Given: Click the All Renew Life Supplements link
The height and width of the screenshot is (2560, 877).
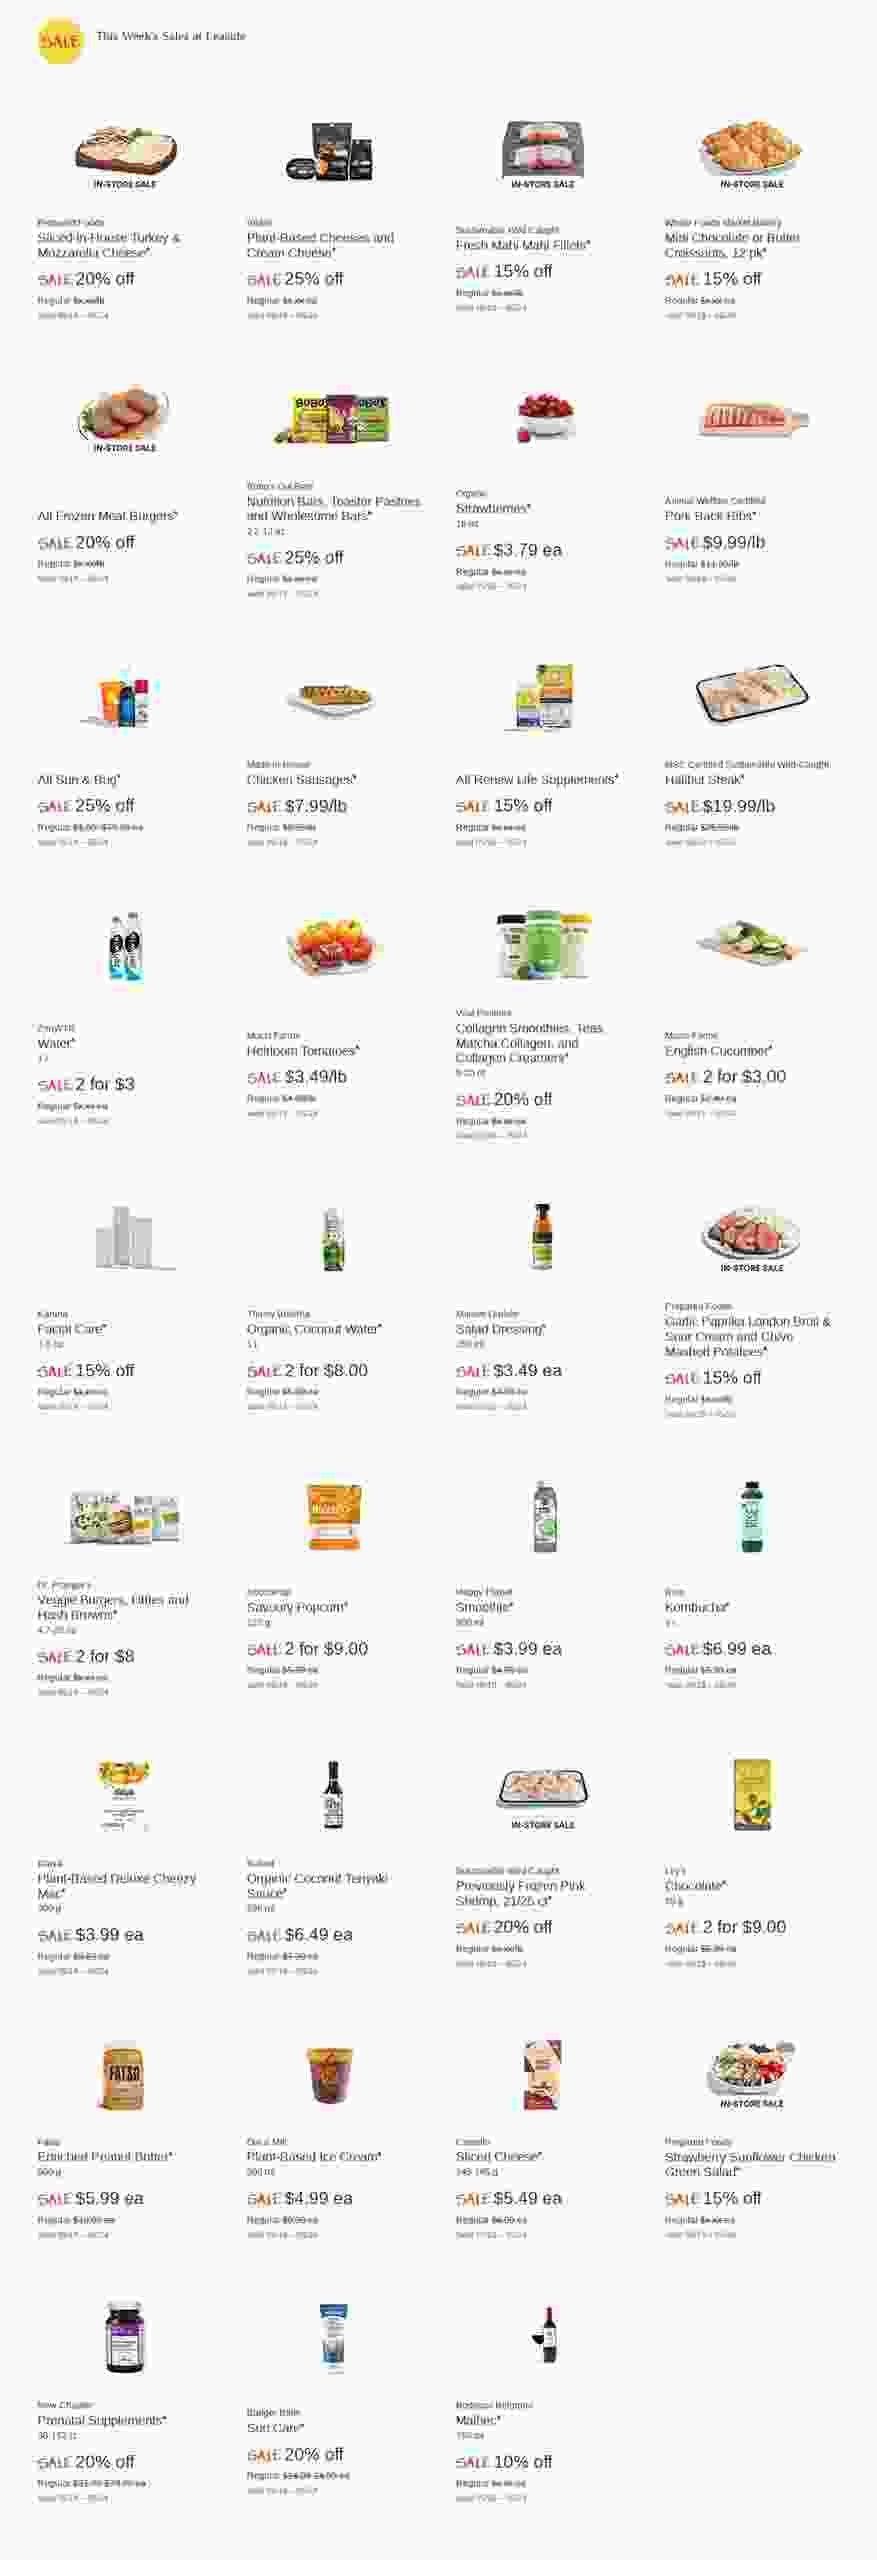Looking at the screenshot, I should click(x=536, y=780).
